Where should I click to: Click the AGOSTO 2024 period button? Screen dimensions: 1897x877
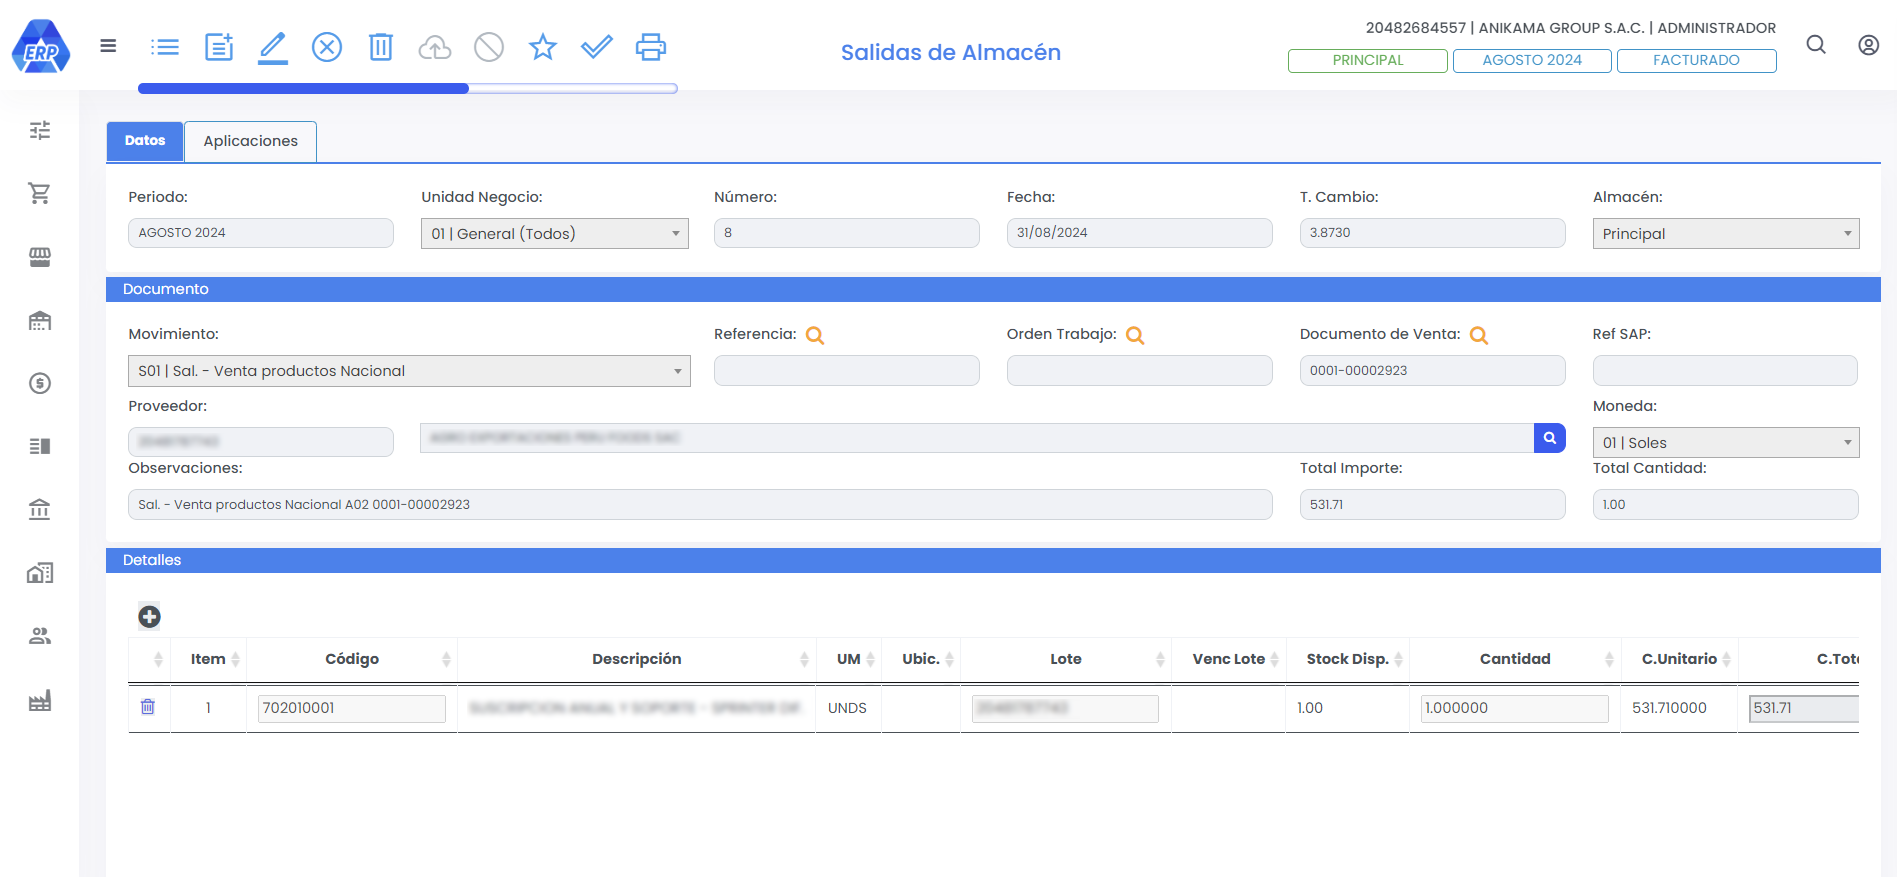[1532, 60]
